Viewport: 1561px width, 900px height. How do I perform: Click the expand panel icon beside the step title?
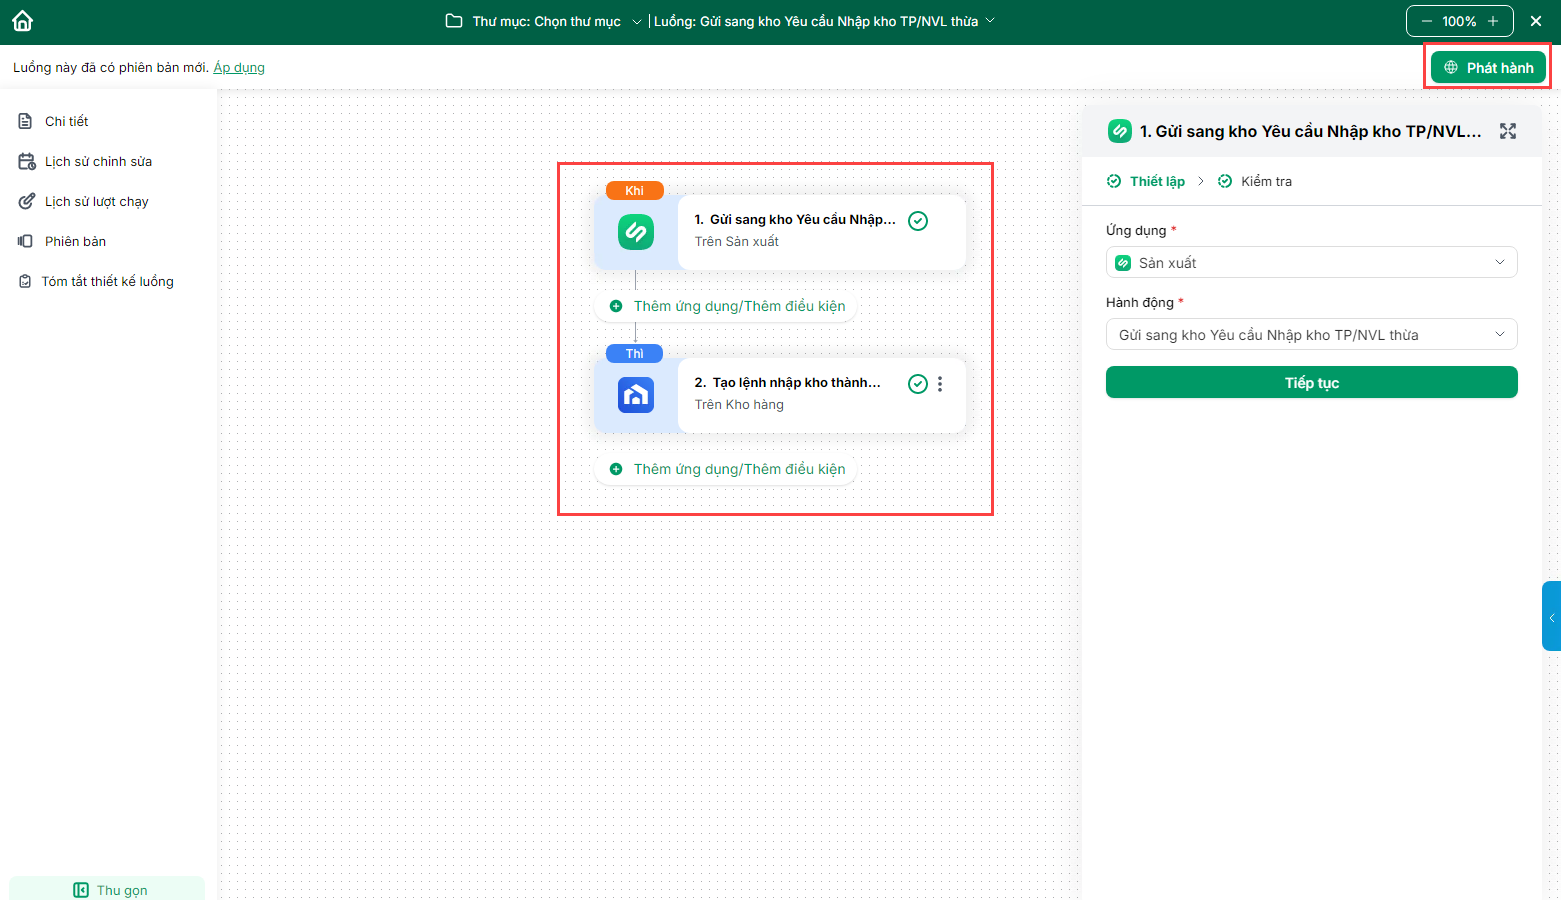click(x=1508, y=131)
